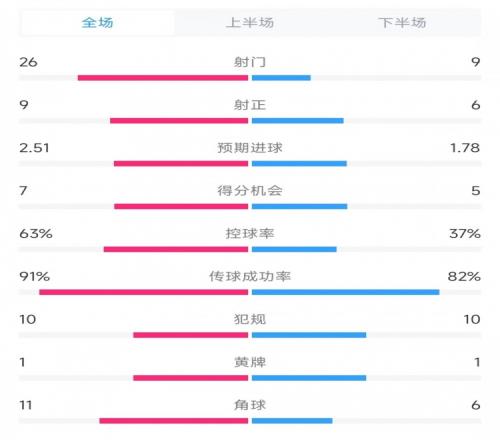
Task: Click the 犯规 stat label
Action: coord(250,319)
